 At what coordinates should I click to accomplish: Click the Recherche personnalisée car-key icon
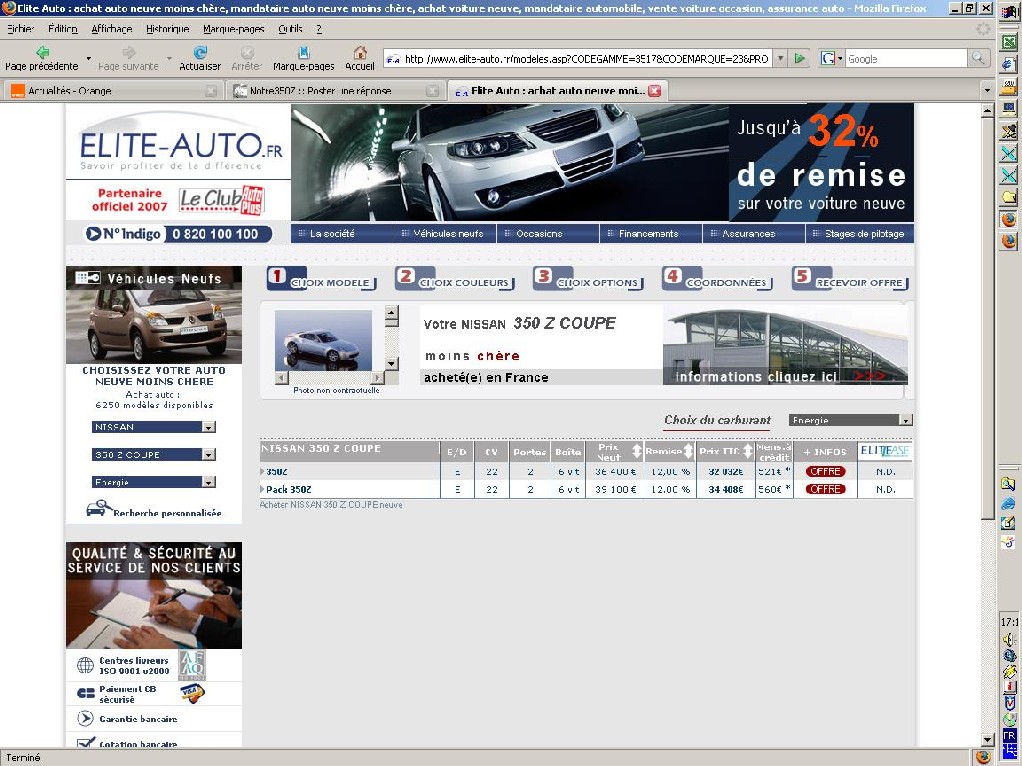click(x=98, y=508)
